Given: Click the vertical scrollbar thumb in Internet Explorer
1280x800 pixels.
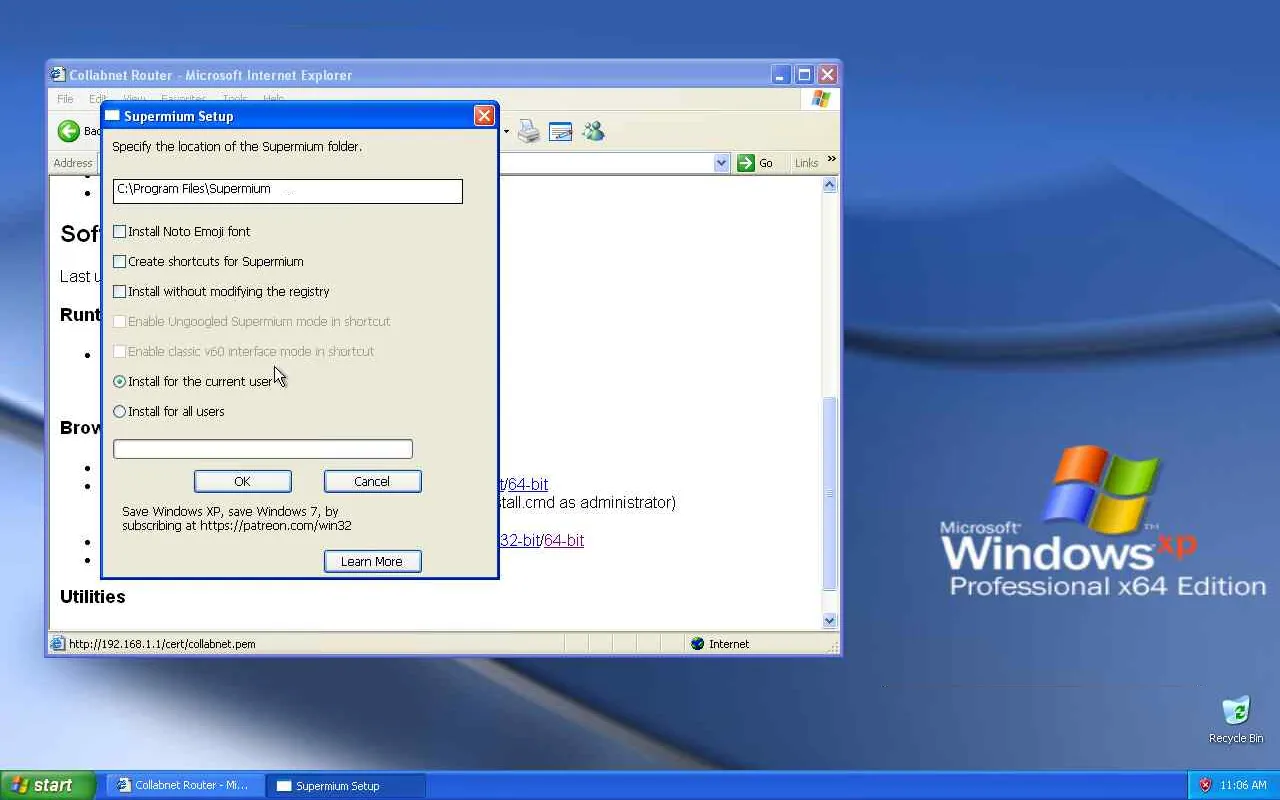Looking at the screenshot, I should (829, 494).
